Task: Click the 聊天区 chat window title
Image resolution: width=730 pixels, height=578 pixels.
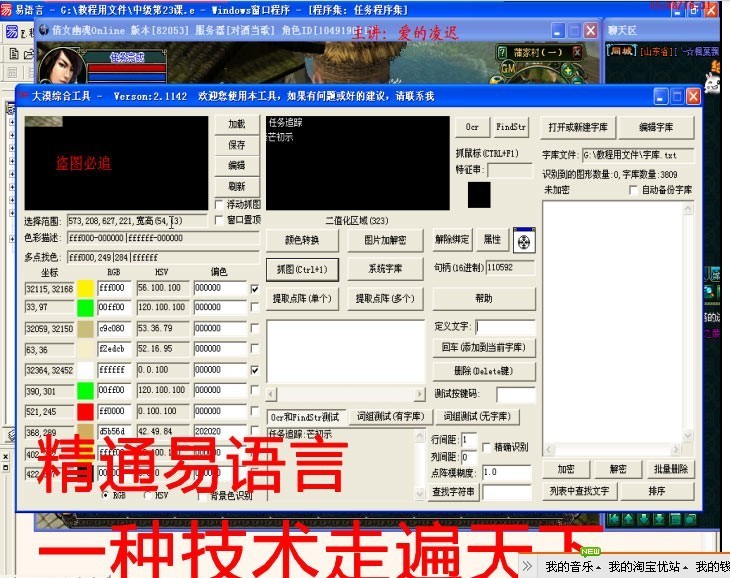Action: click(622, 31)
